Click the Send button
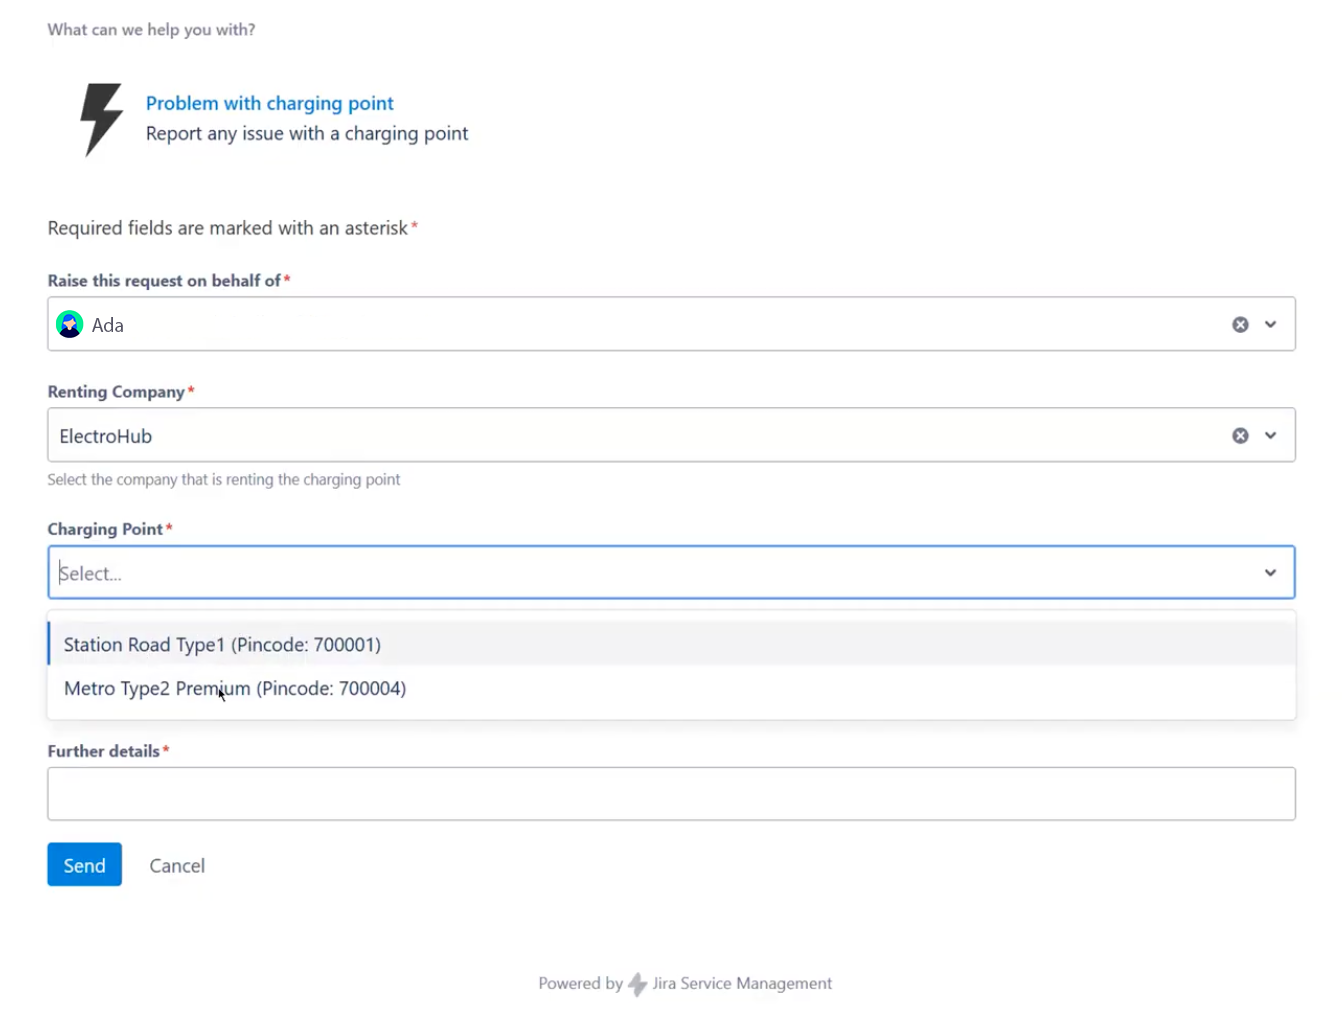 84,864
